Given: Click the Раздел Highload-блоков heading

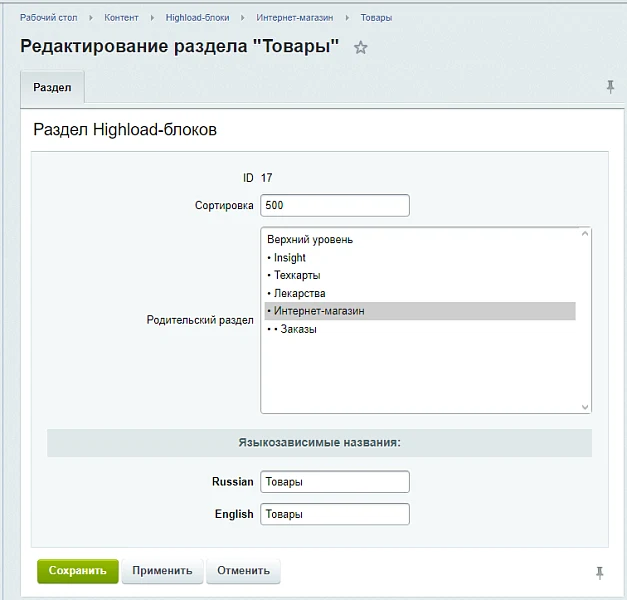Looking at the screenshot, I should 125,130.
